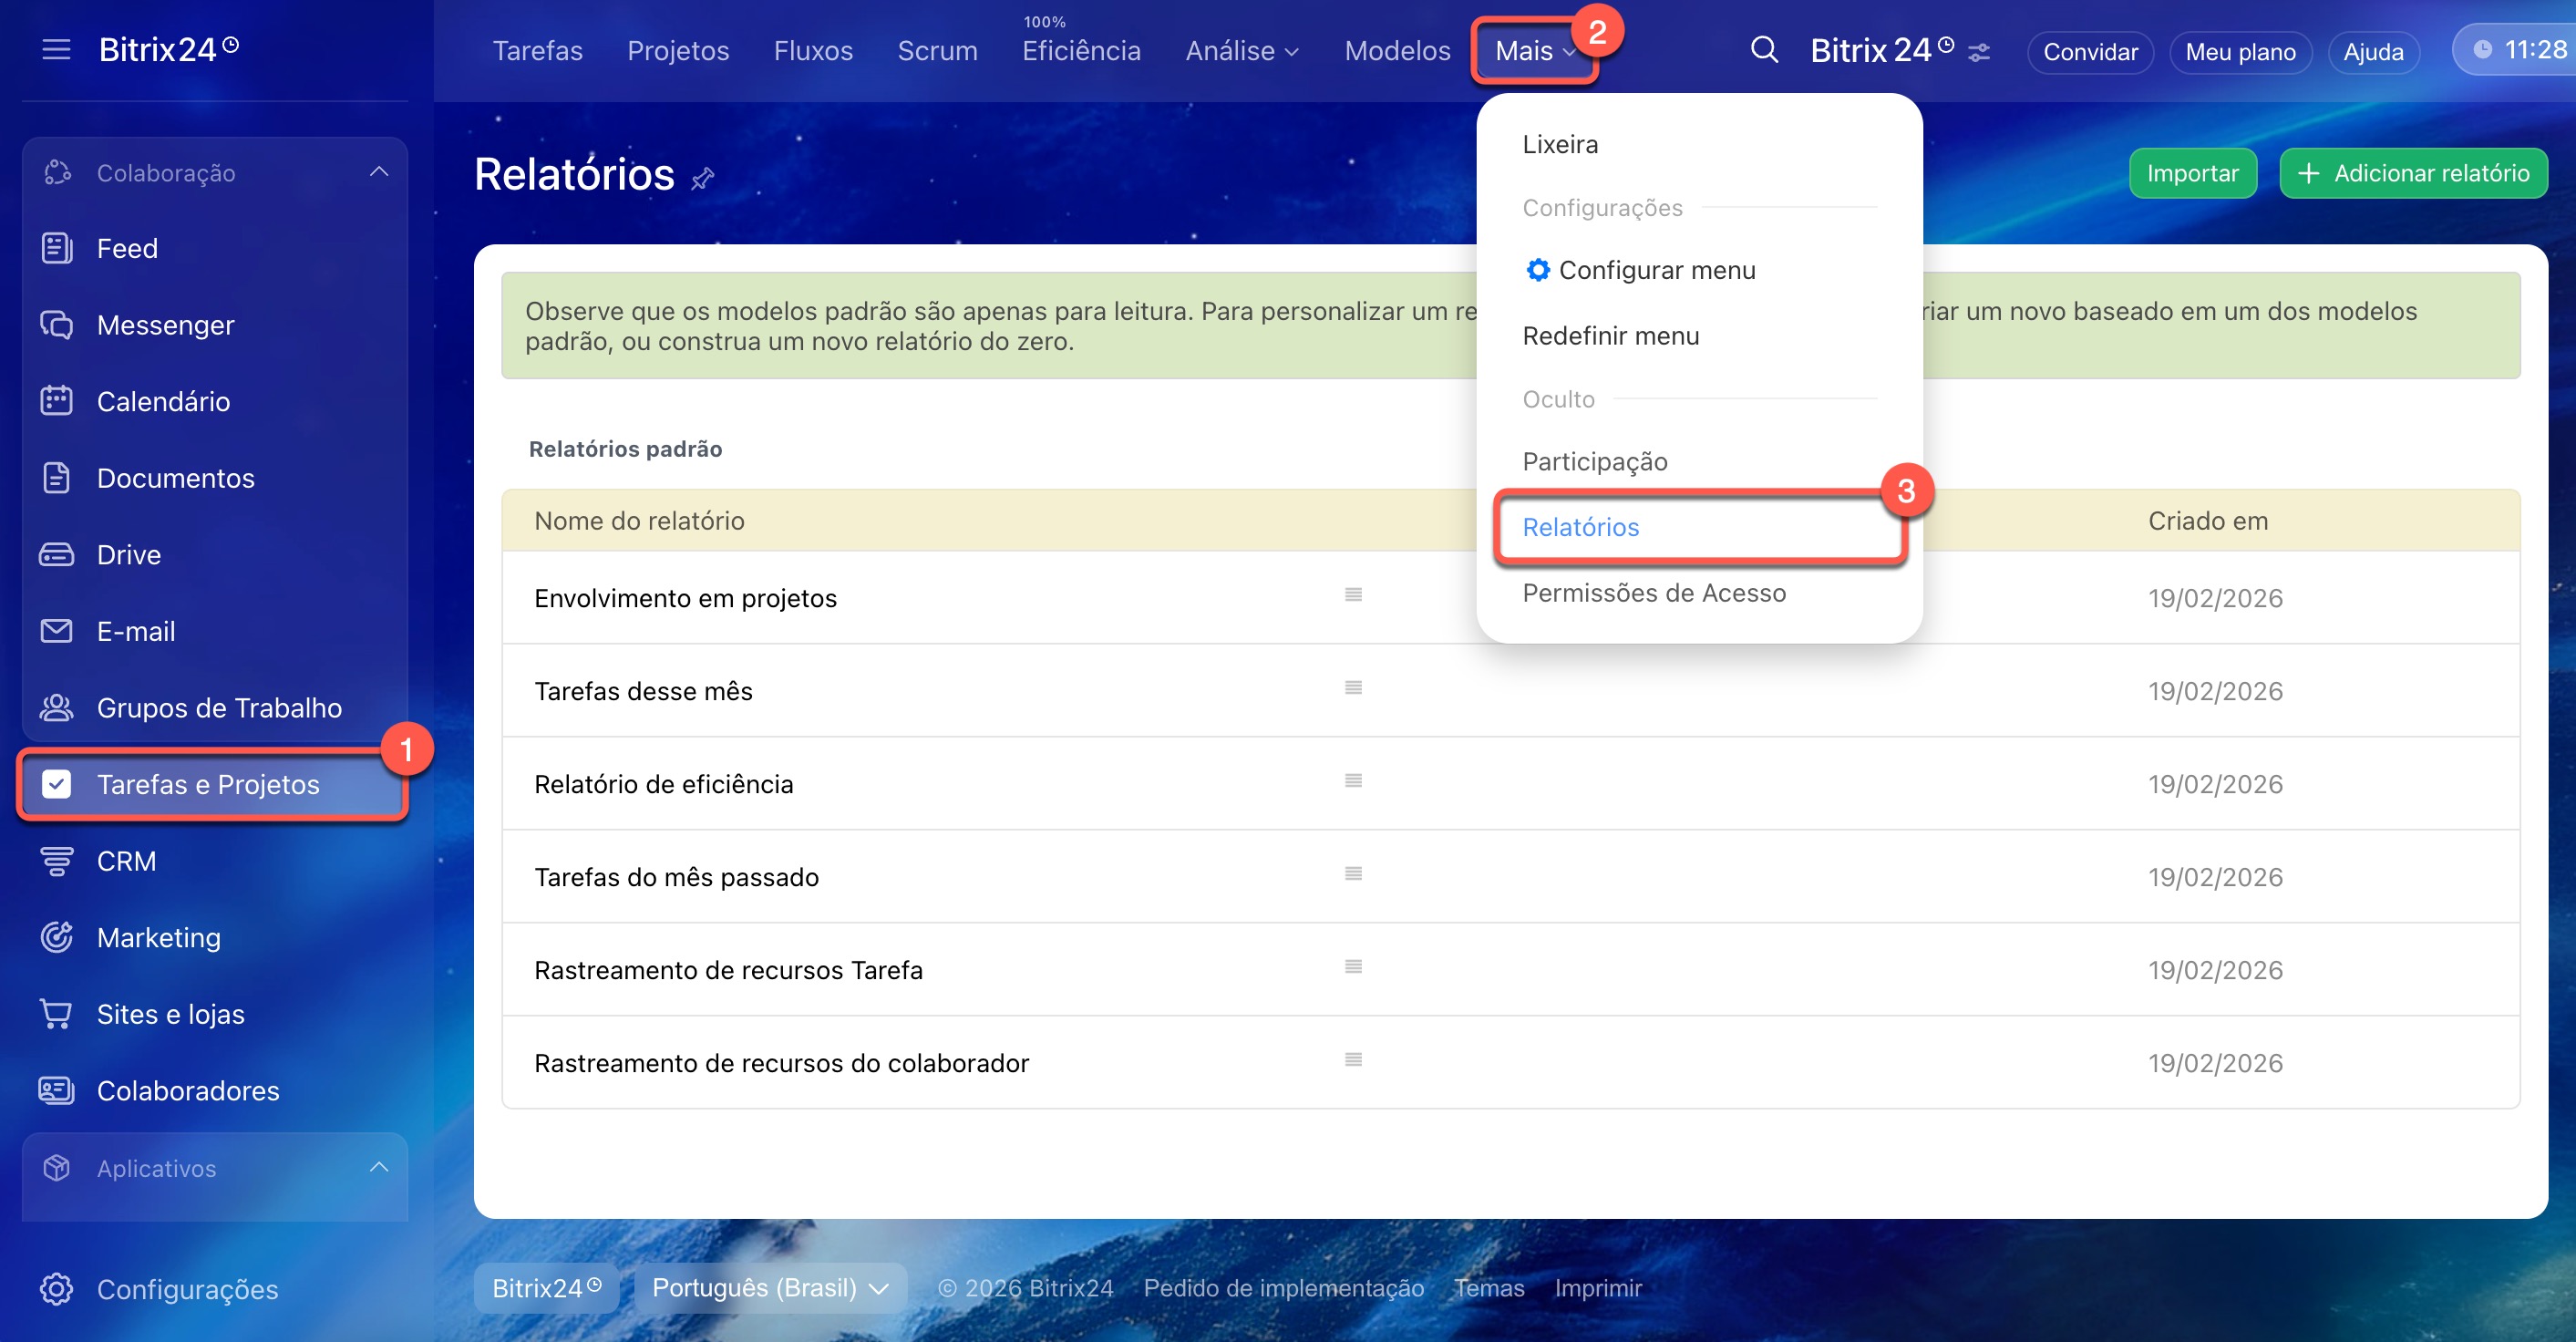Screen dimensions: 2576x1342
Task: Open the CRM sidebar item
Action: click(x=126, y=861)
